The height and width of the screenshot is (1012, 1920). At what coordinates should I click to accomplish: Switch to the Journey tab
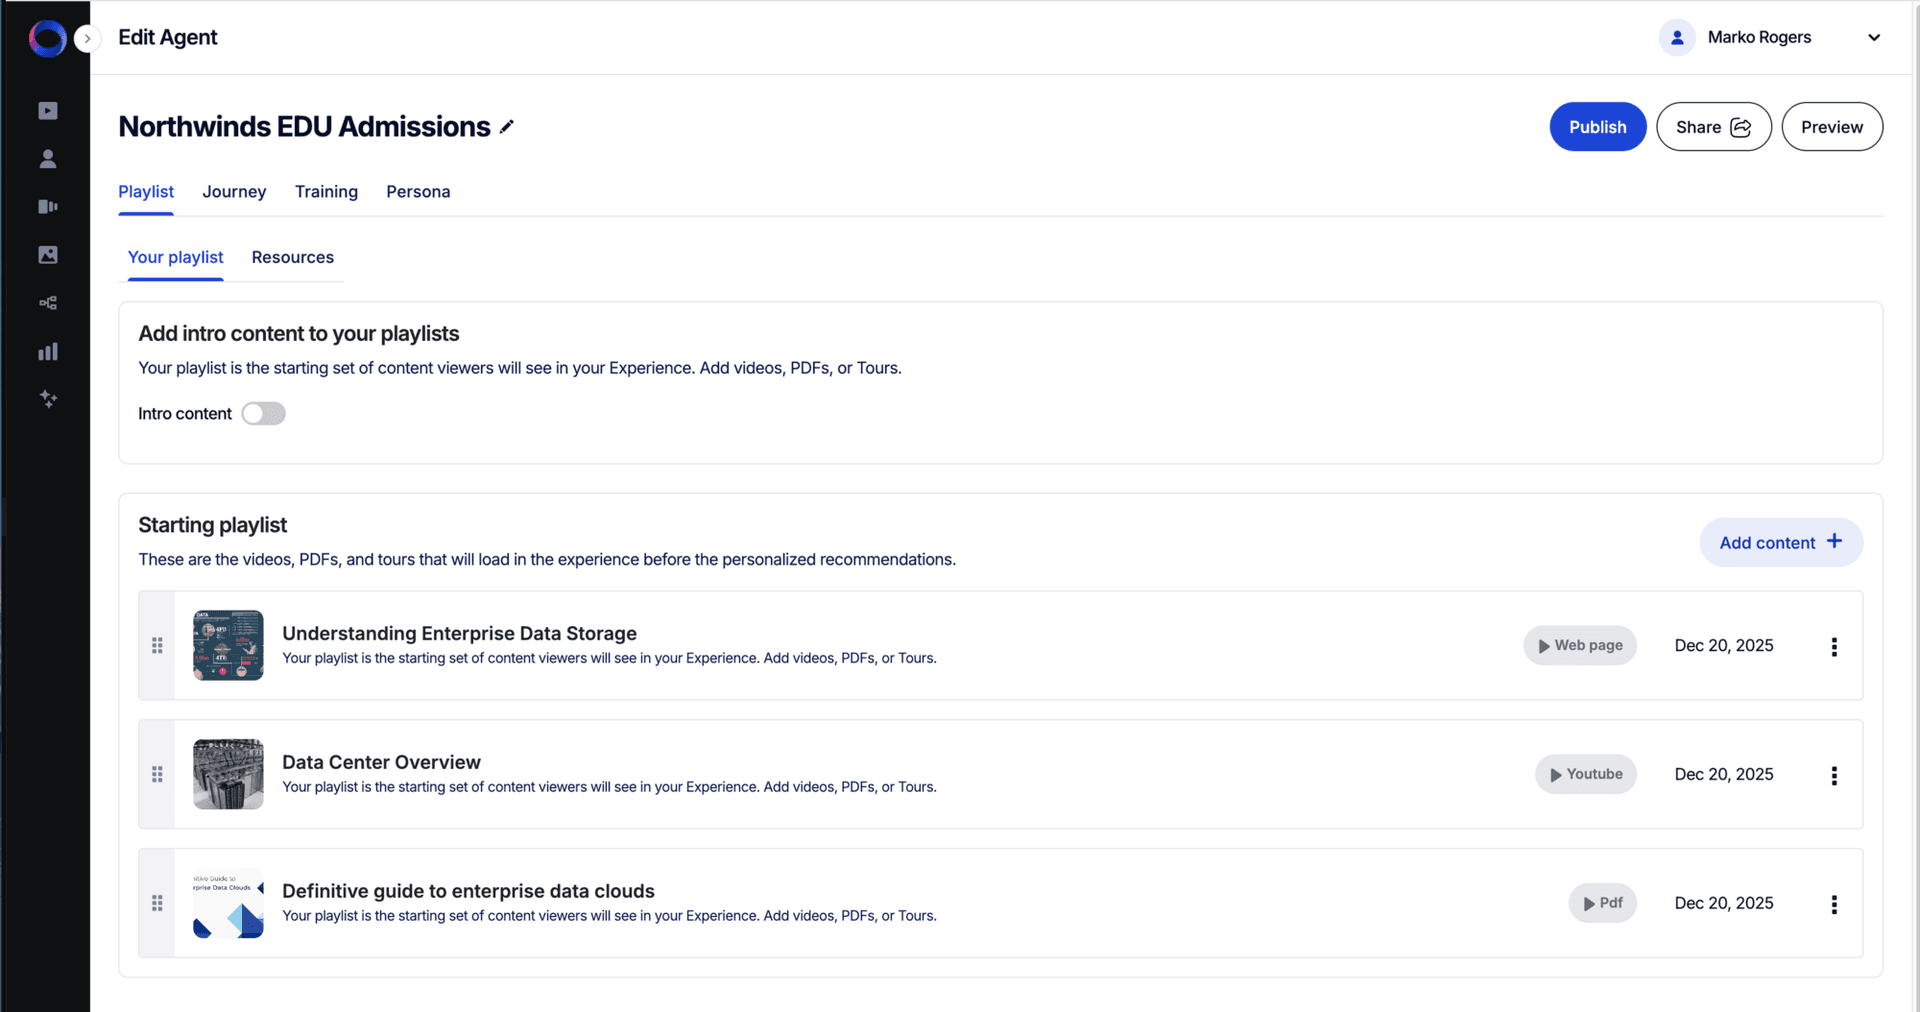[x=234, y=191]
